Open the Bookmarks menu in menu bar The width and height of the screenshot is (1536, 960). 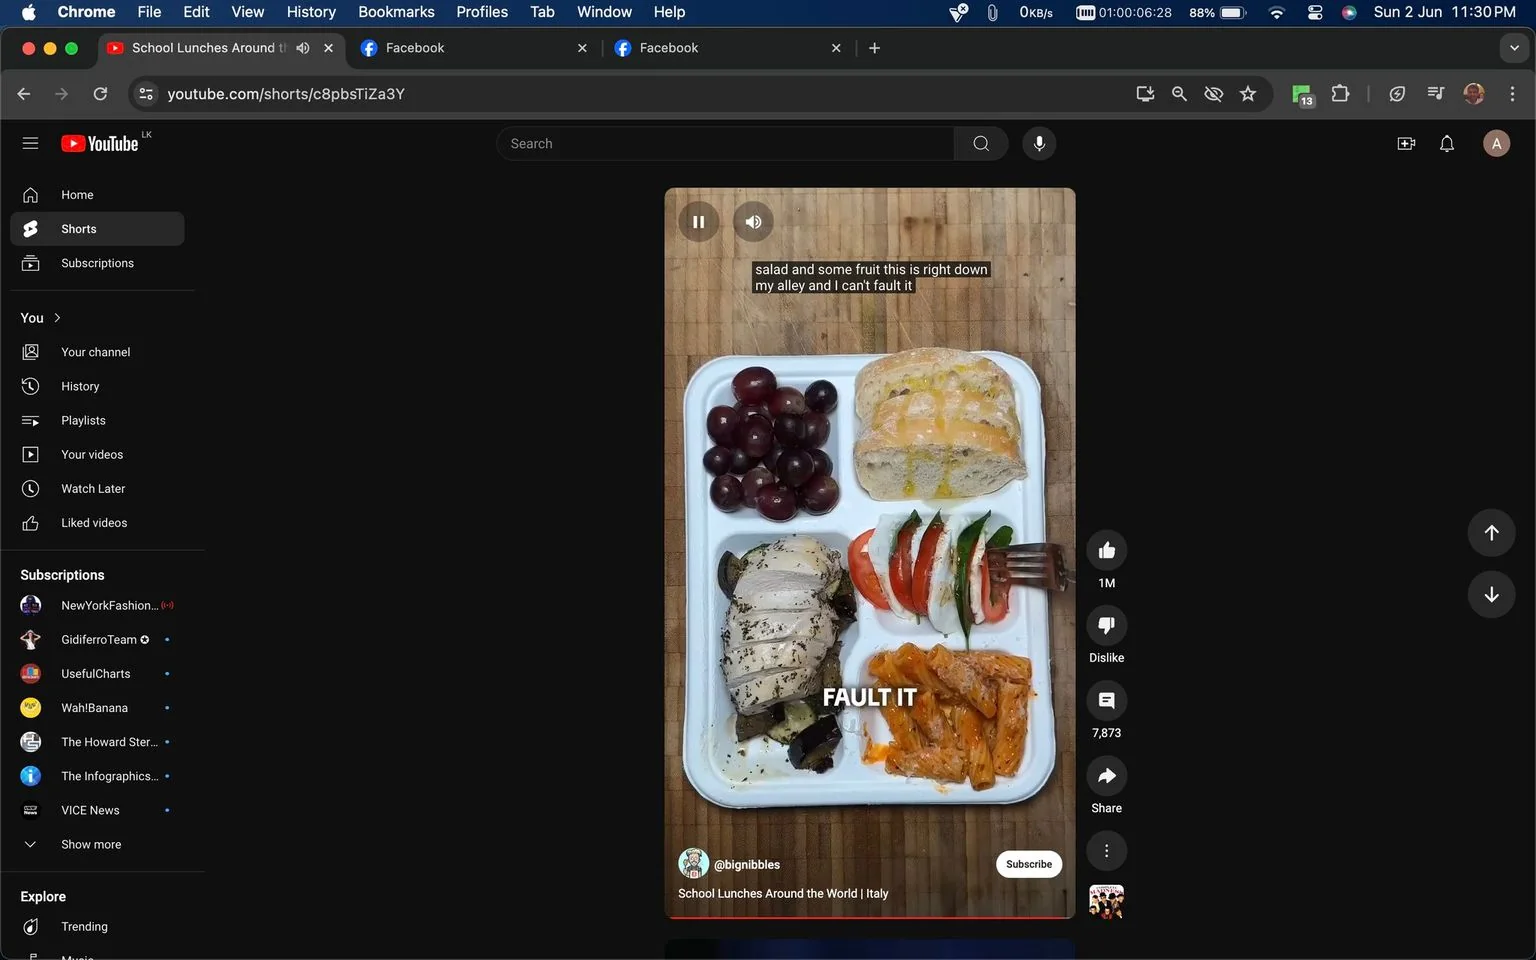[x=396, y=12]
